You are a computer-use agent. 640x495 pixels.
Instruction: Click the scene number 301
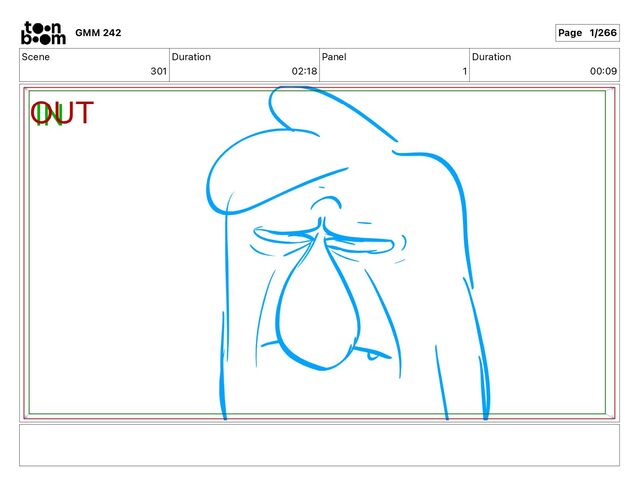click(x=158, y=71)
